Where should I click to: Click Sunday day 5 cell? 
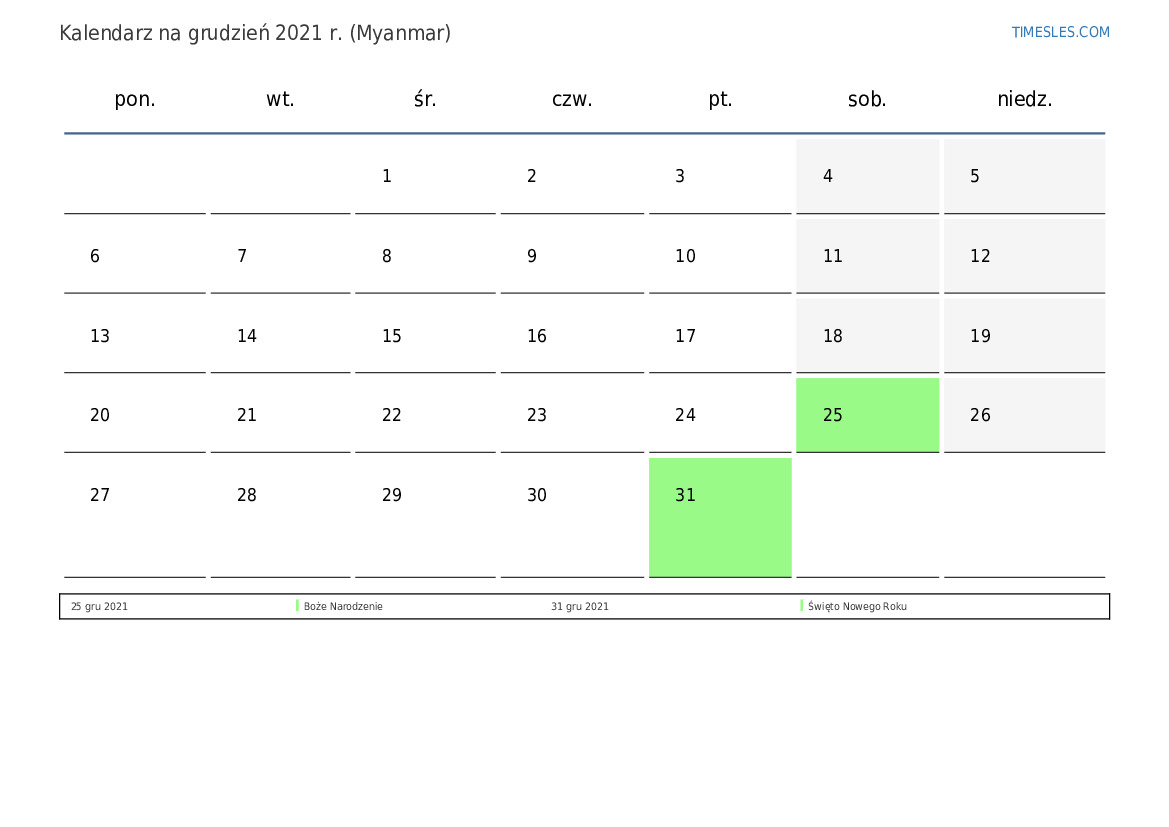click(1024, 176)
